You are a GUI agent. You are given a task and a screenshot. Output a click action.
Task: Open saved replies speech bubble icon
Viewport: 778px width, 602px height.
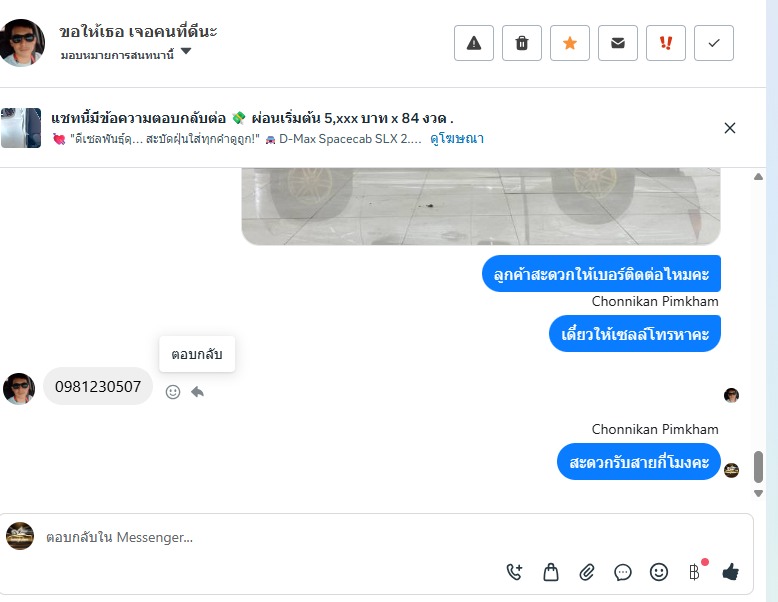click(623, 572)
